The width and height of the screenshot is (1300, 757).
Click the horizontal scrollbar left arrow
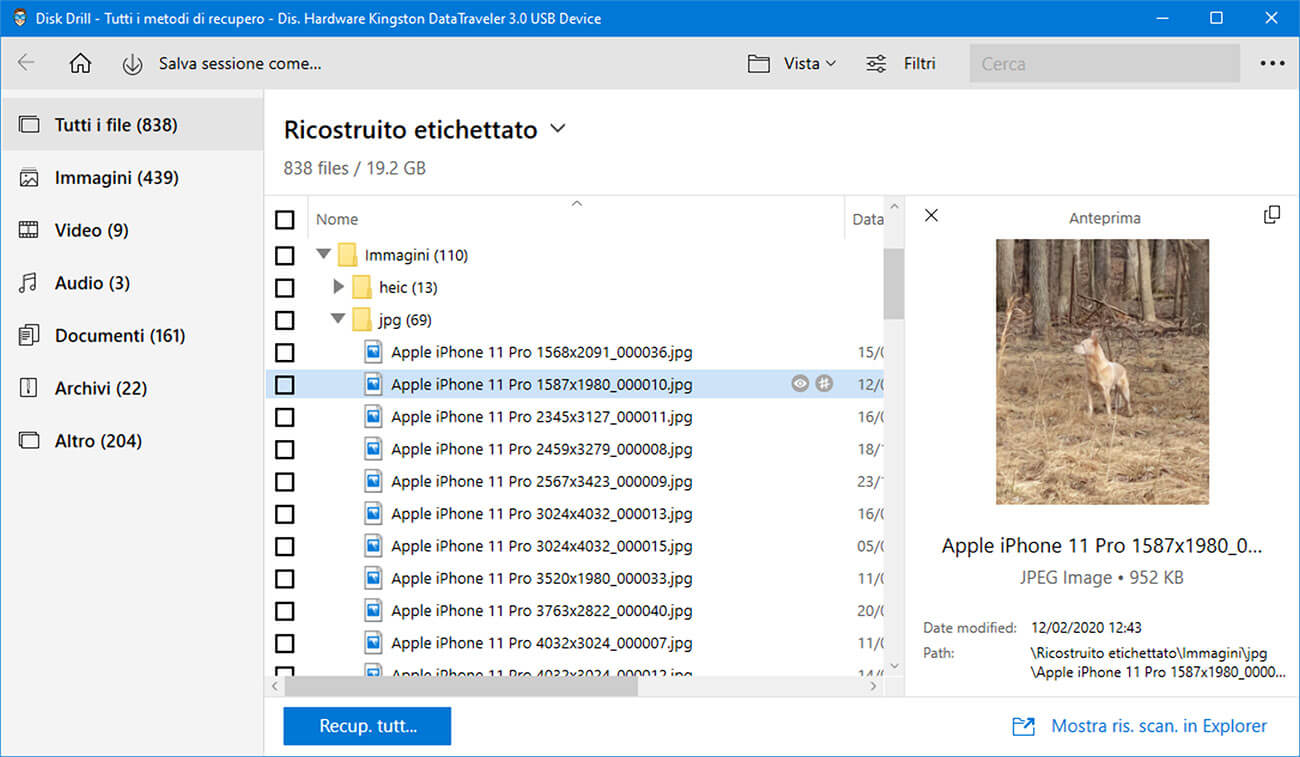point(275,687)
